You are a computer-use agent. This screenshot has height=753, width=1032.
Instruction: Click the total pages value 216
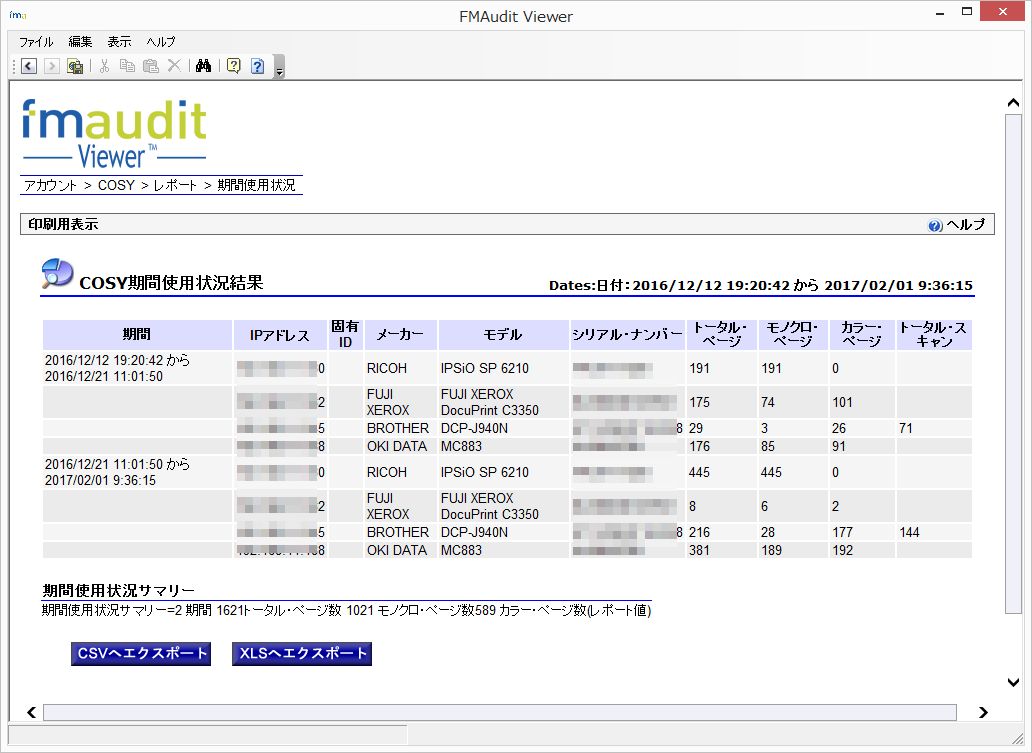pos(700,532)
